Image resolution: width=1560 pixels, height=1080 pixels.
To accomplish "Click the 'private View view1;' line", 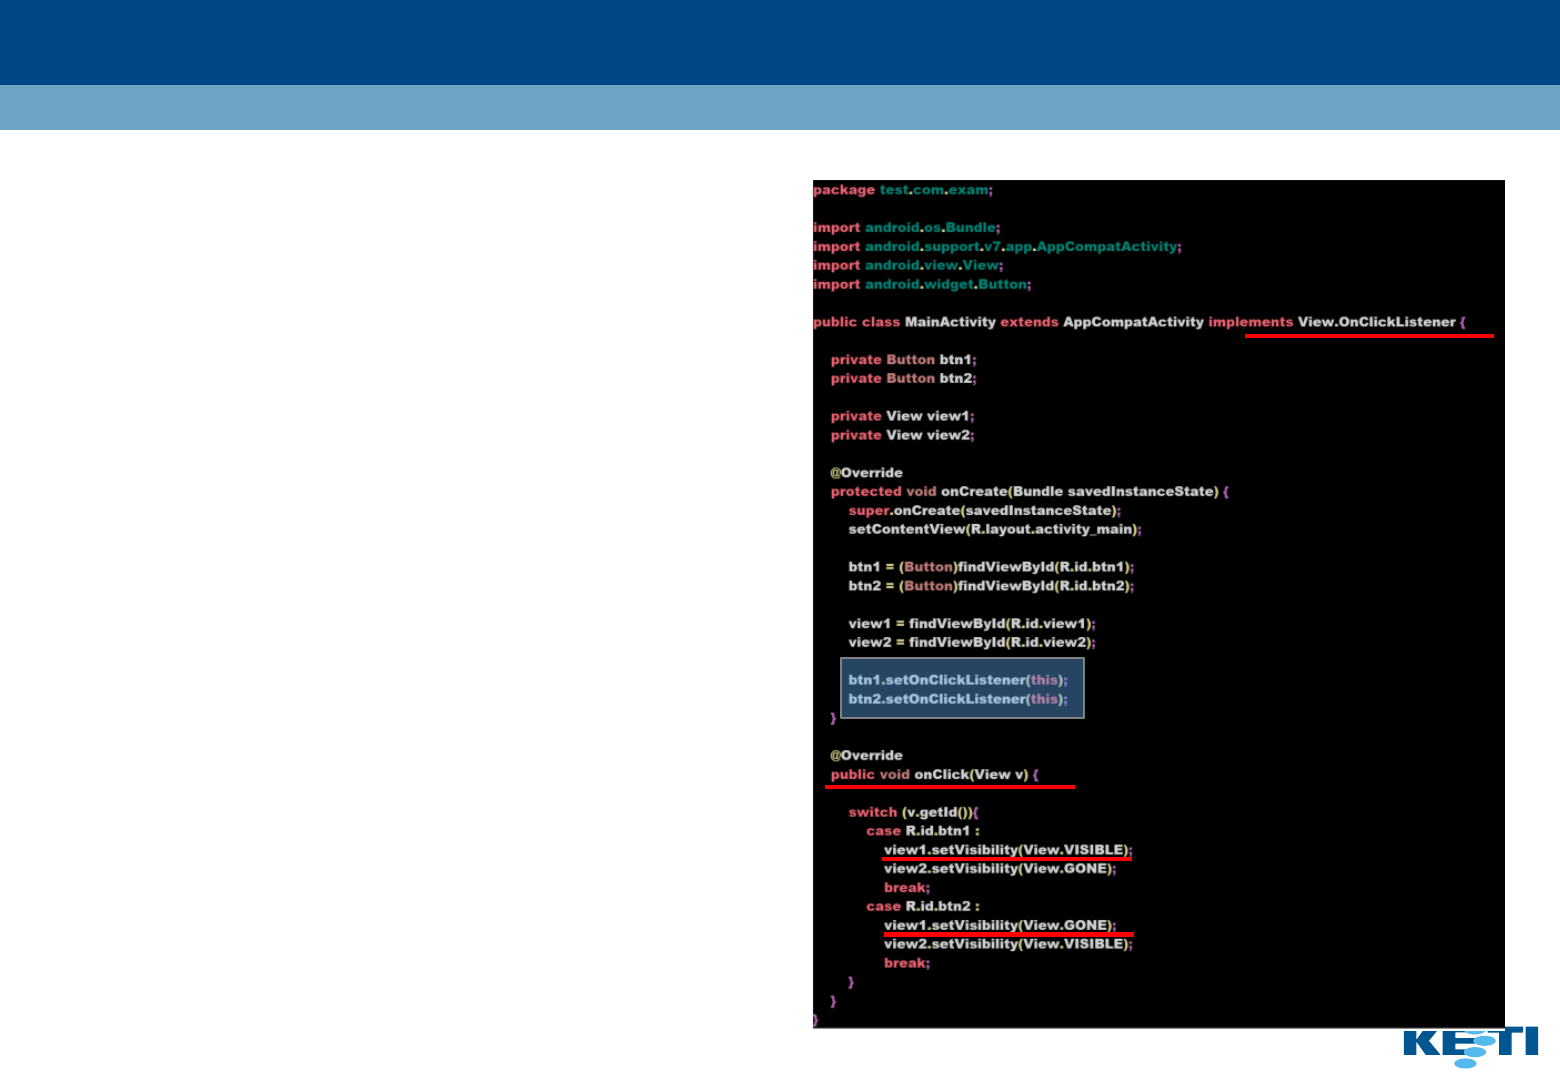I will click(x=902, y=416).
